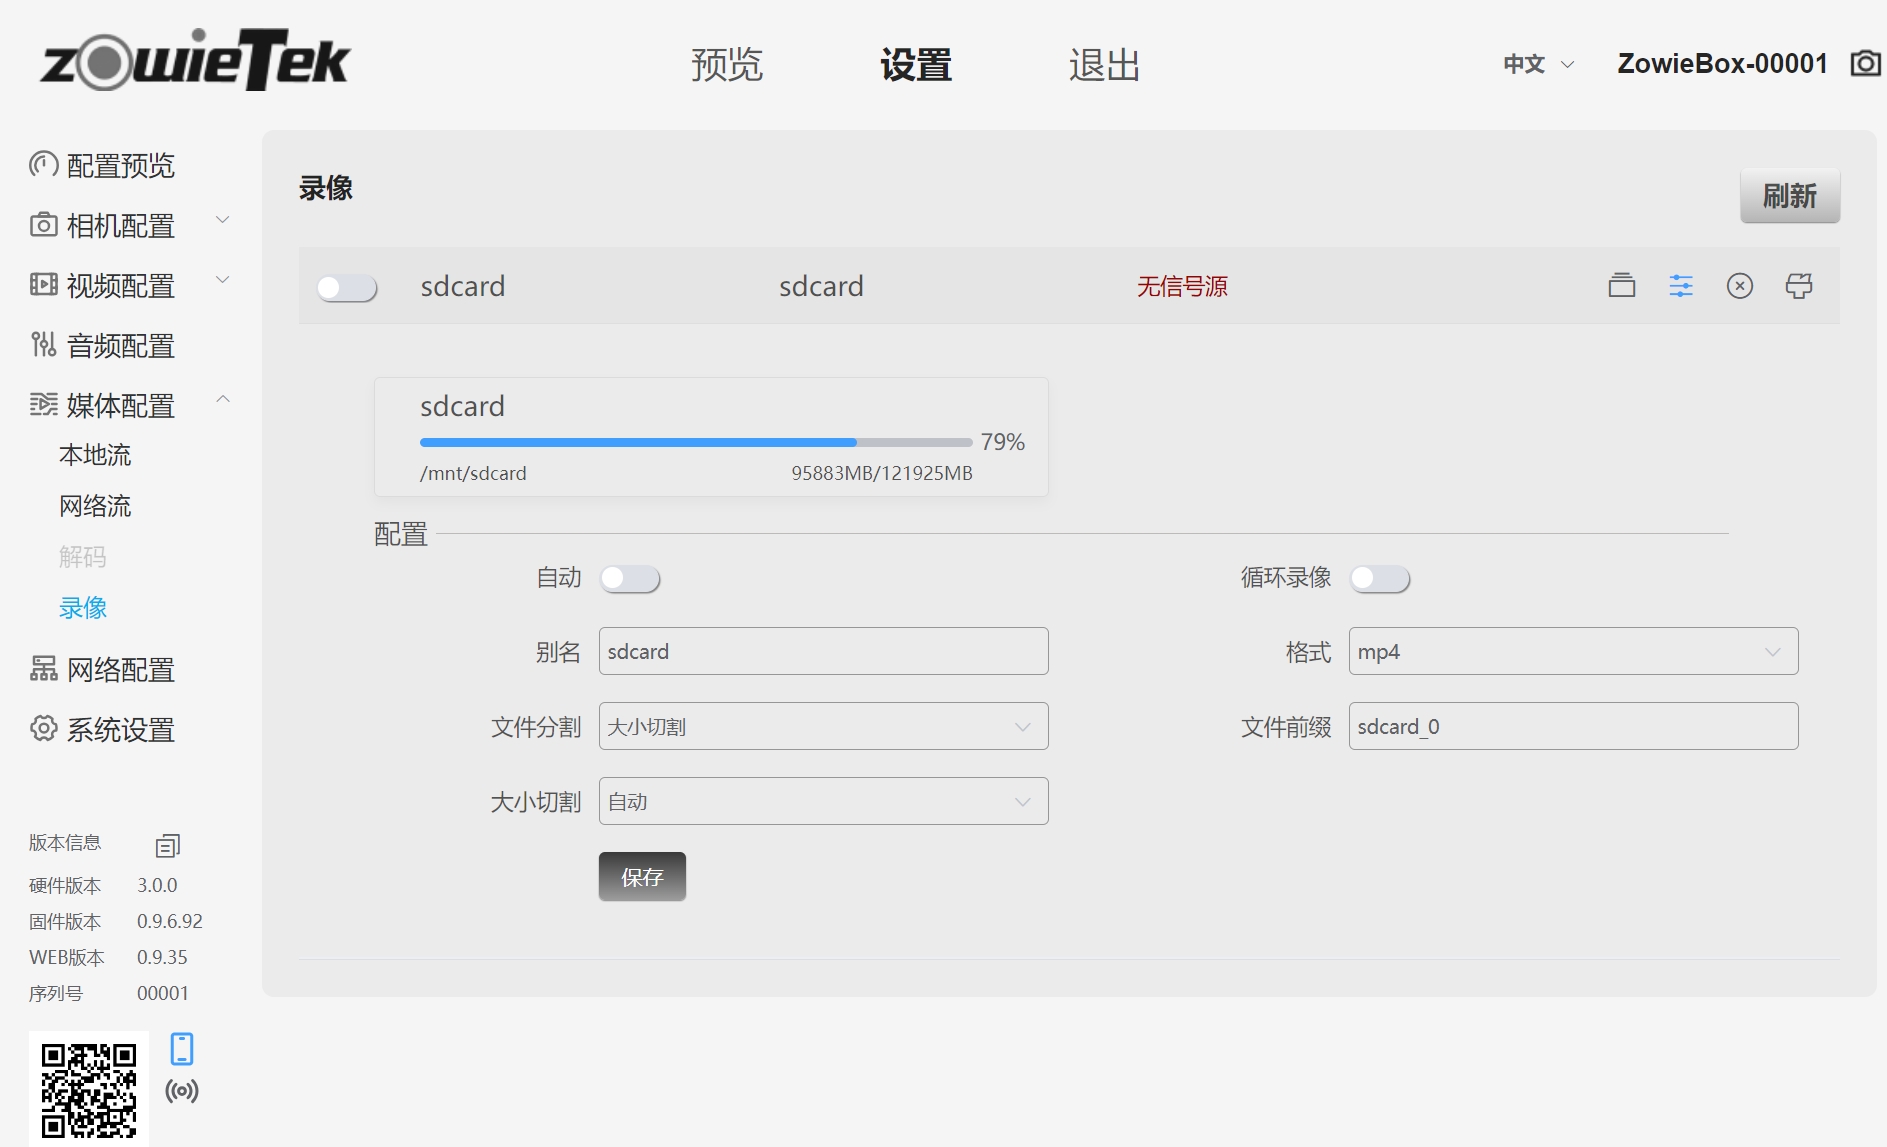Switch to the 预览 tab

pyautogui.click(x=726, y=63)
